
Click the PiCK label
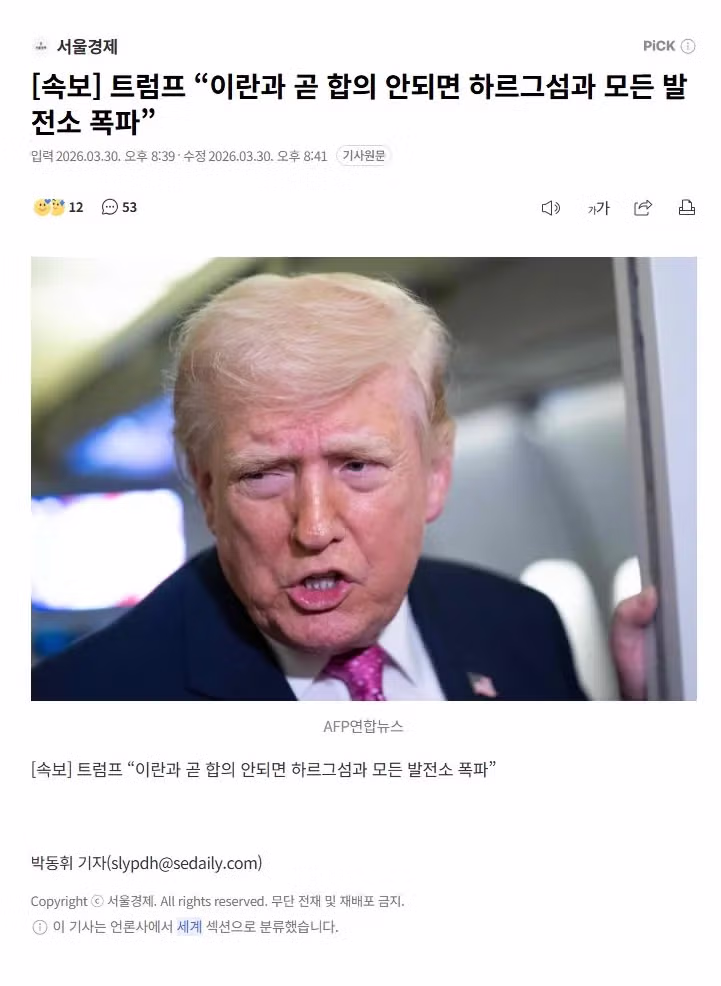659,46
